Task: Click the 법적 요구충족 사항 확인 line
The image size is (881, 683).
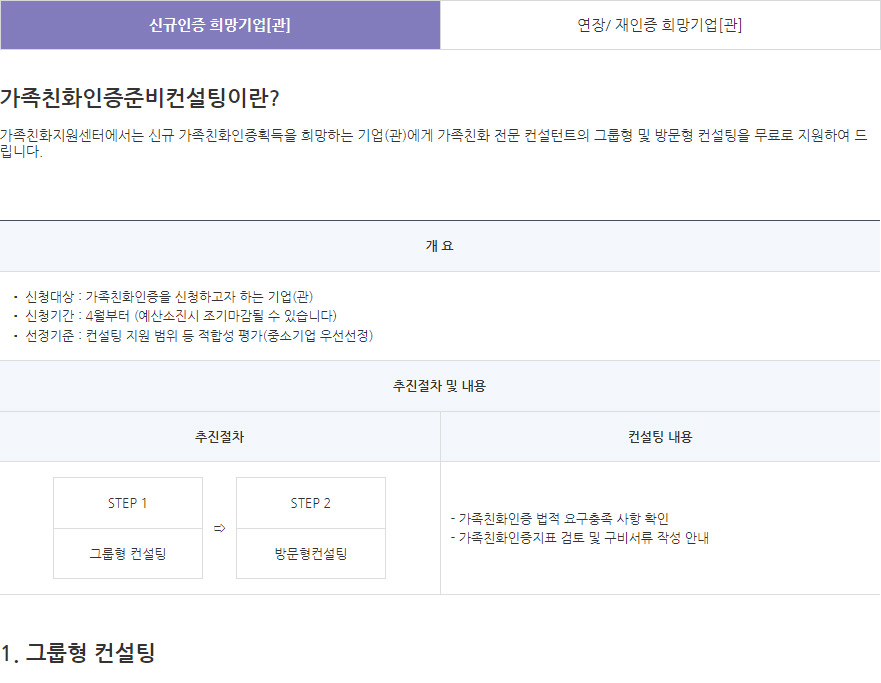Action: point(560,518)
